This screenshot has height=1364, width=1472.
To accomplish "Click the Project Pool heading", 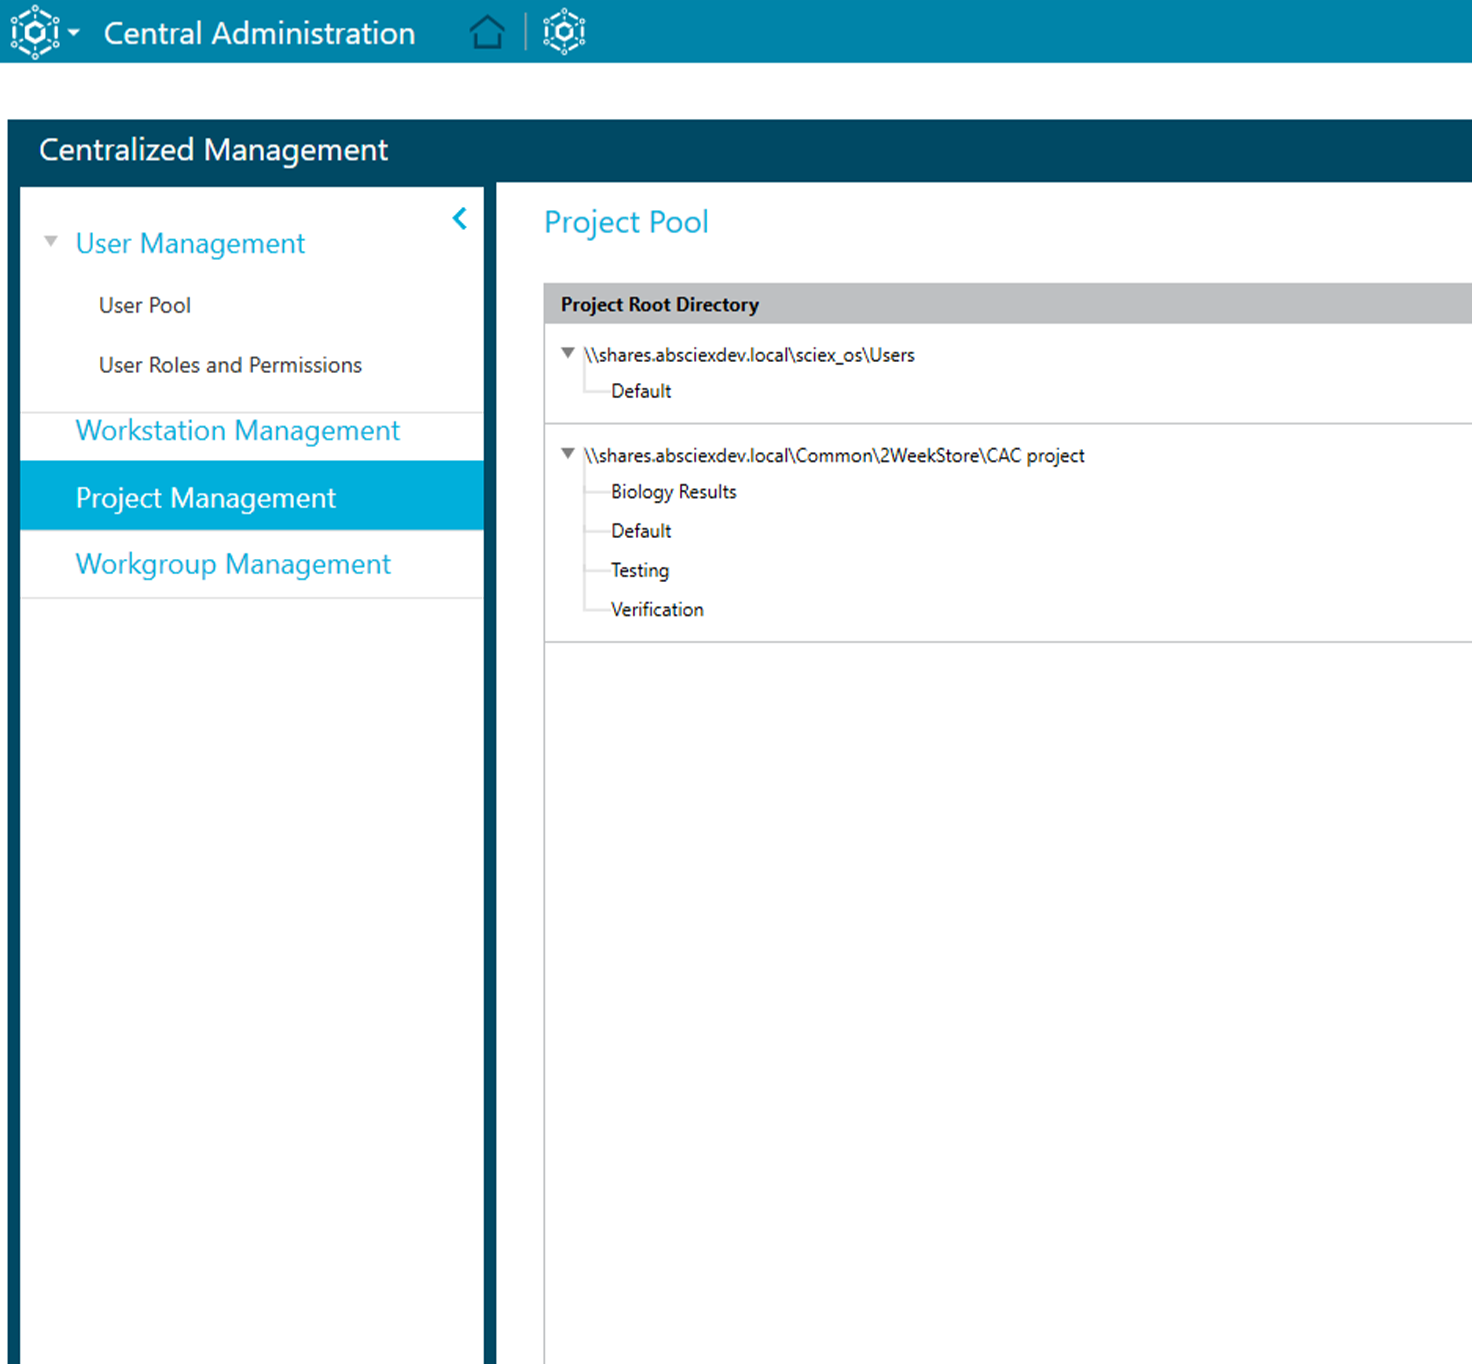I will [x=626, y=222].
